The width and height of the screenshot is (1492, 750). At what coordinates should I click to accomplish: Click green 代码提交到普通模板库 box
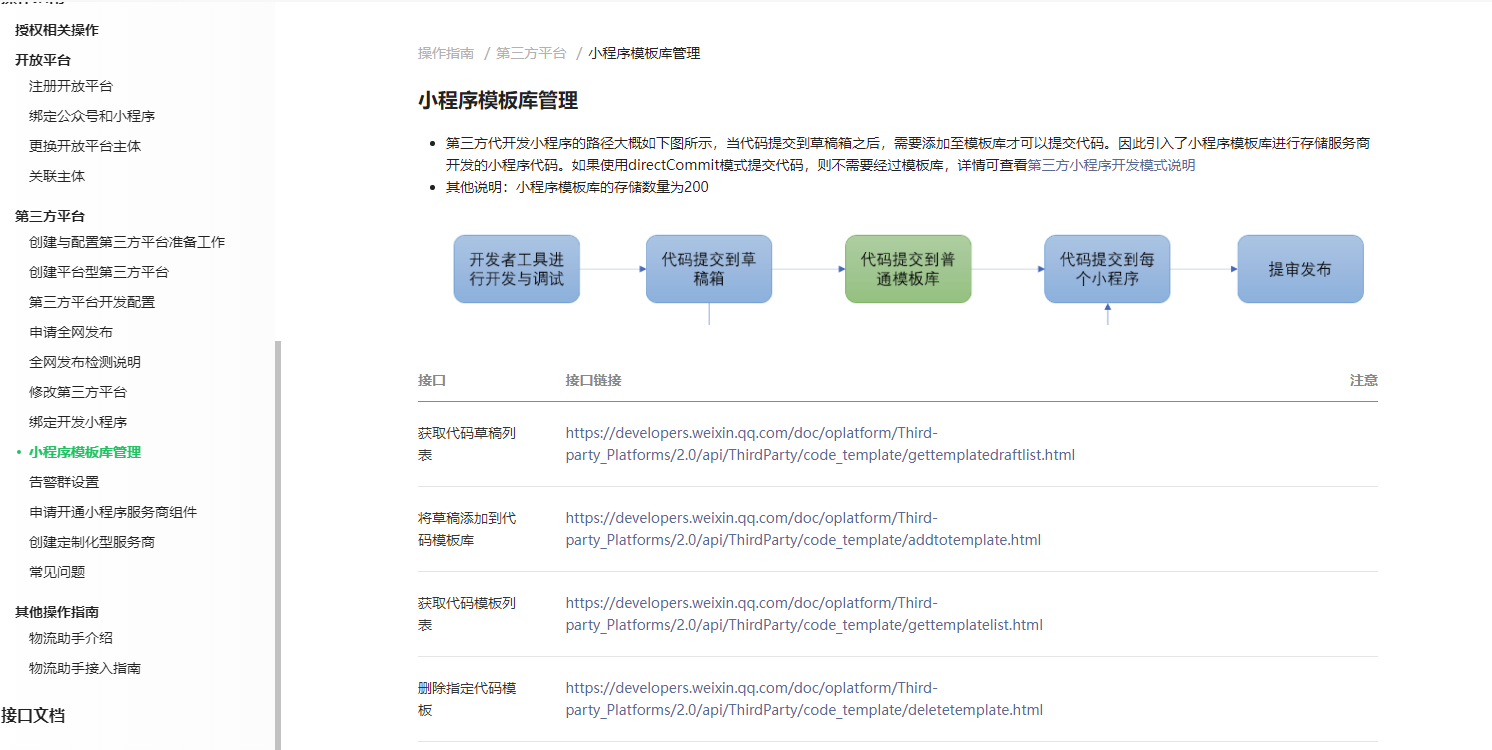click(908, 269)
